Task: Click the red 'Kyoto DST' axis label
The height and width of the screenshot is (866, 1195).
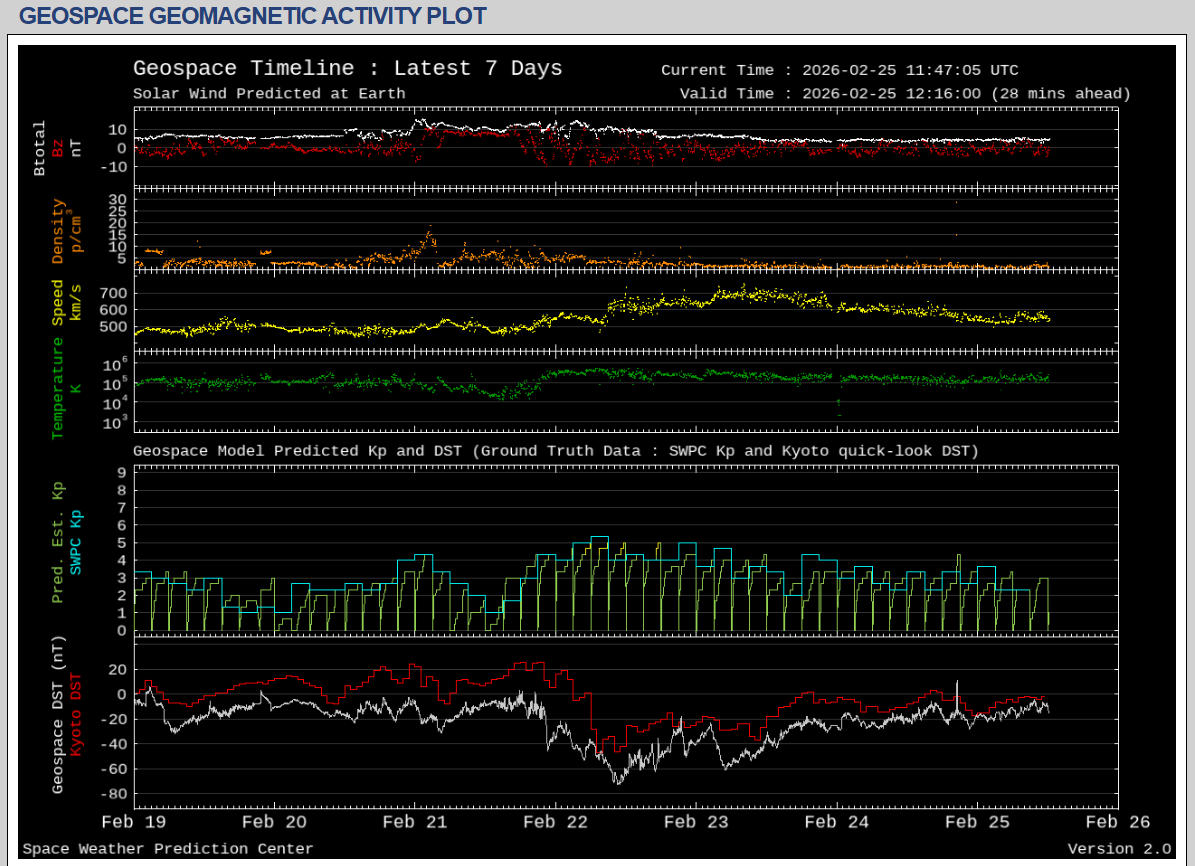Action: click(76, 715)
